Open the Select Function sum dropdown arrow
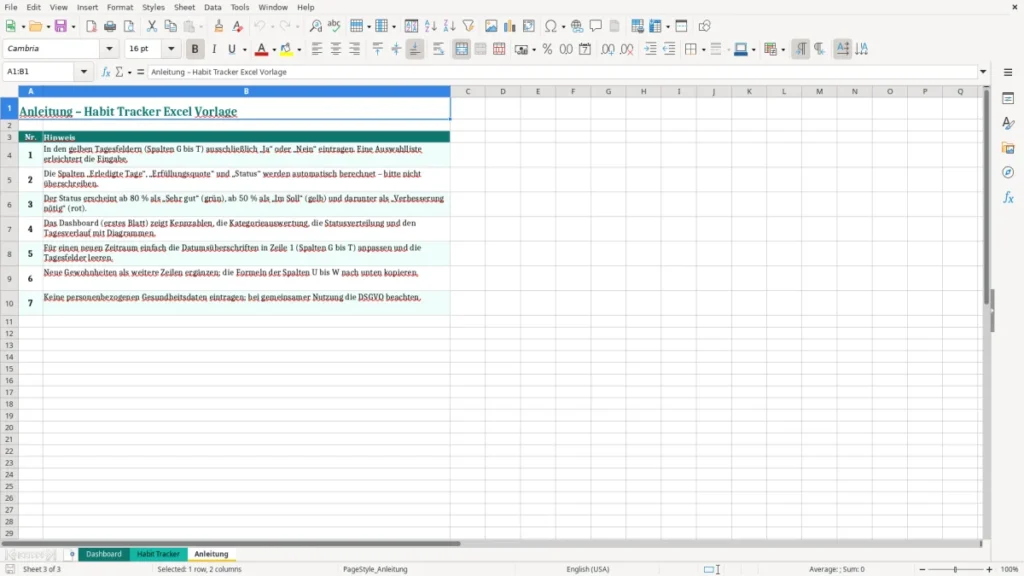The image size is (1024, 576). [x=129, y=72]
